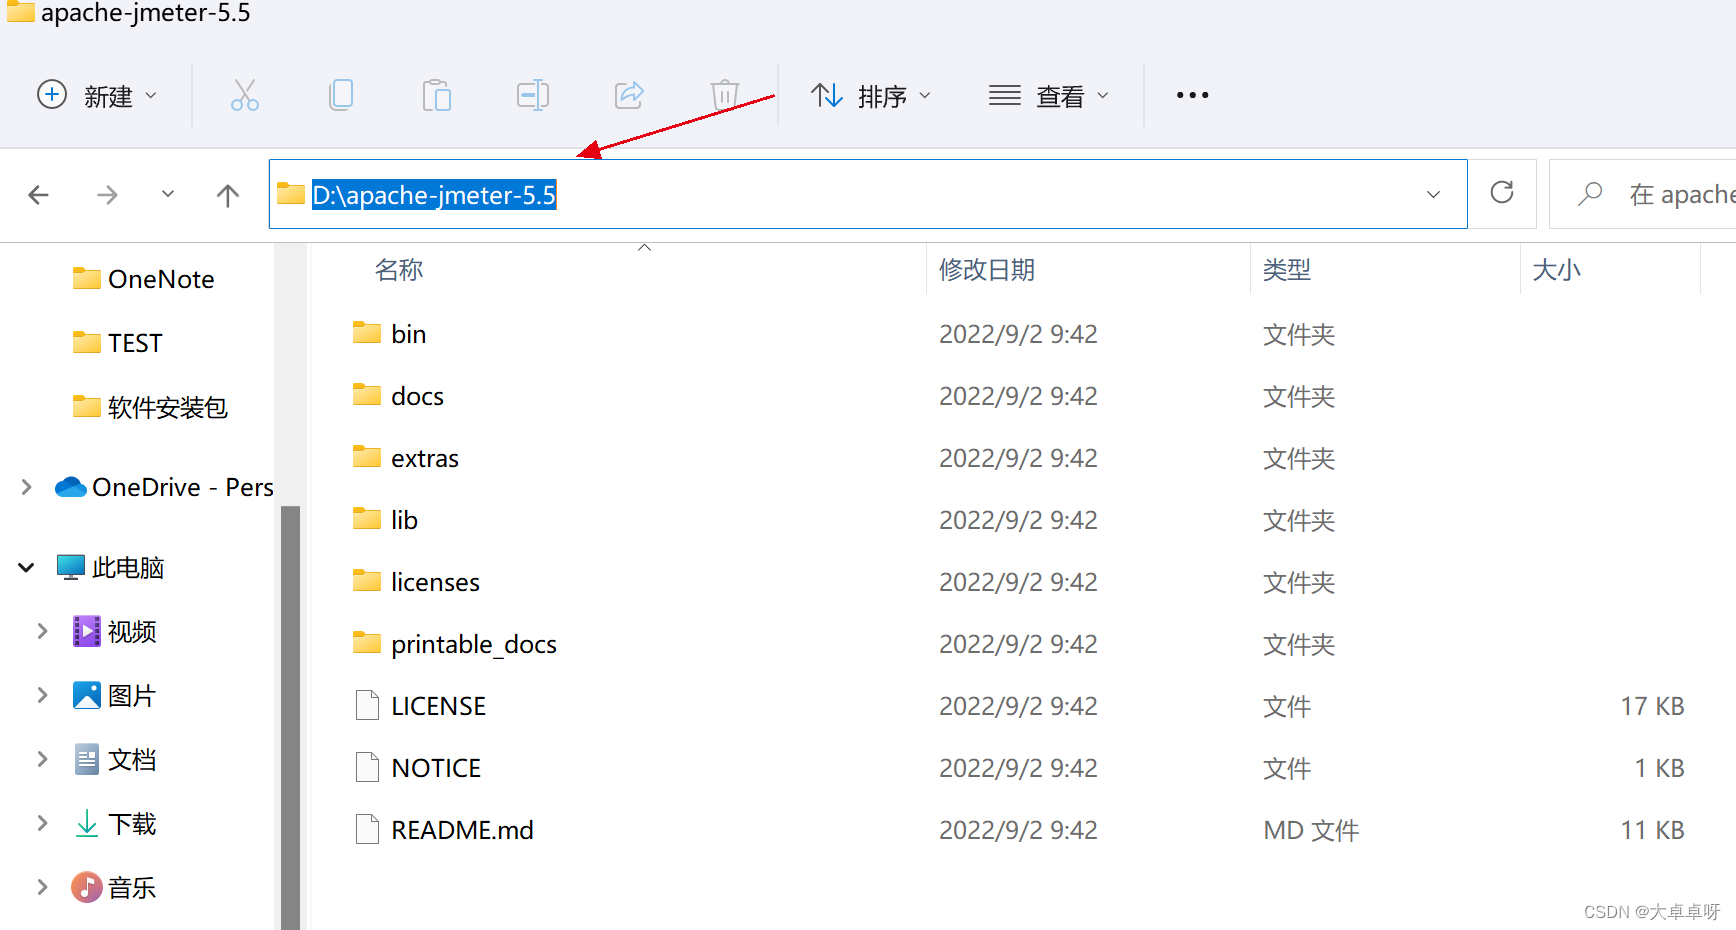Open TEST folder in sidebar
This screenshot has width=1736, height=930.
(x=117, y=343)
